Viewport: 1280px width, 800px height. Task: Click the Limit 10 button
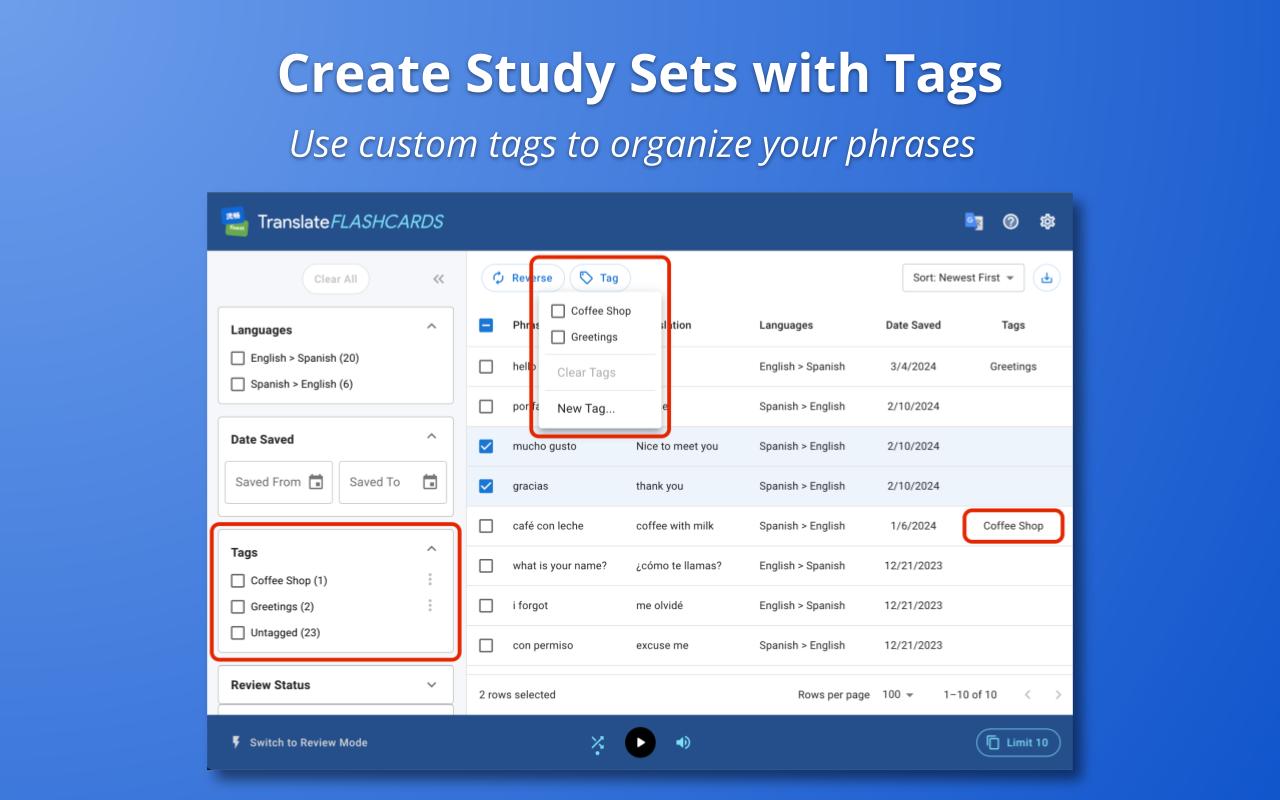coord(1018,742)
